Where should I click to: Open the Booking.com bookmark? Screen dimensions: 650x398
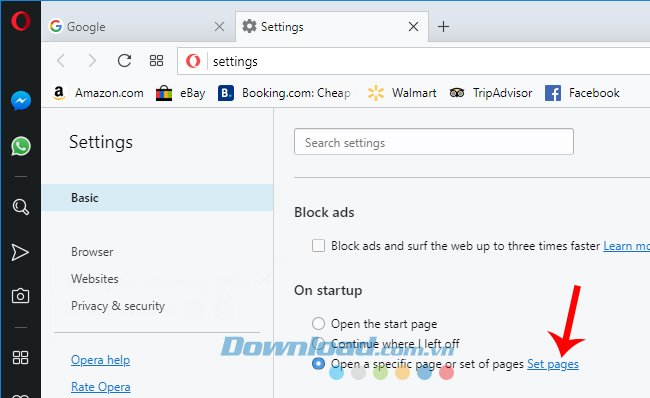click(x=284, y=93)
